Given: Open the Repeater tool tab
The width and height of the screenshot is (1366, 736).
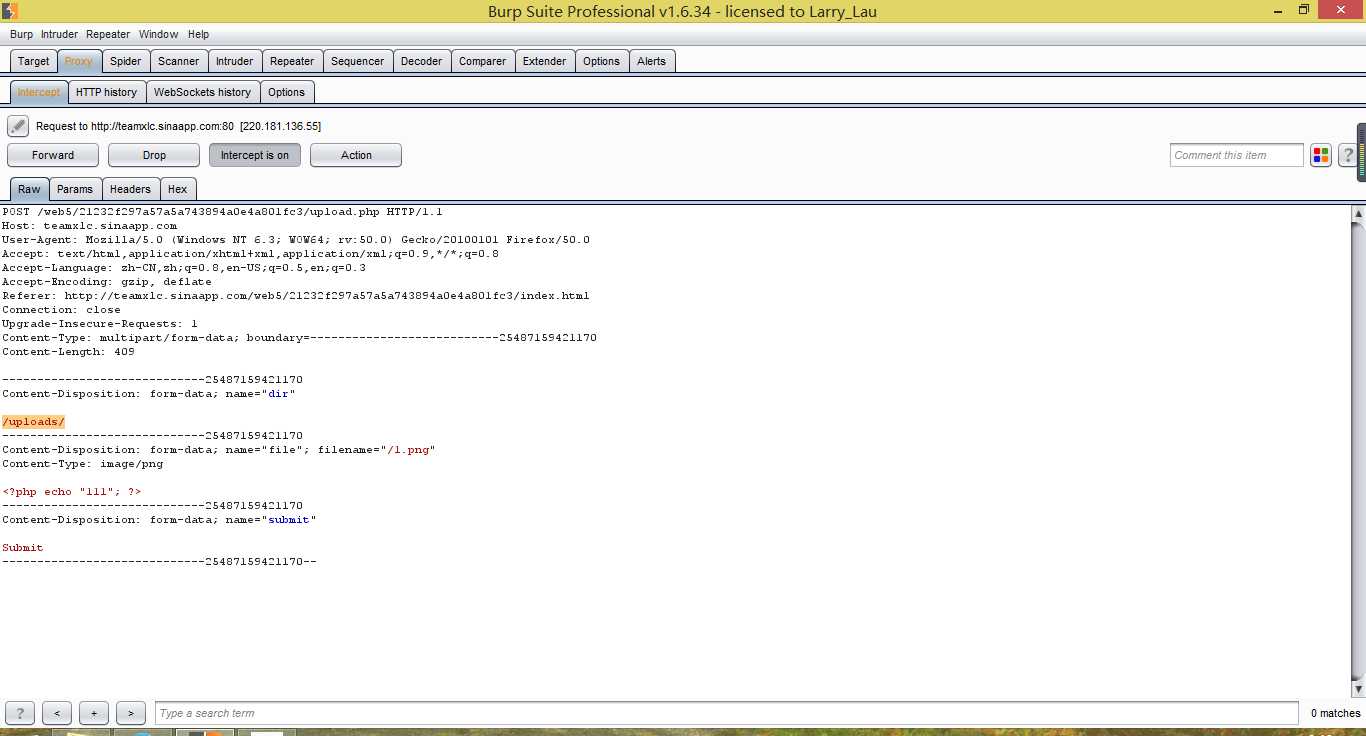Looking at the screenshot, I should [x=292, y=61].
